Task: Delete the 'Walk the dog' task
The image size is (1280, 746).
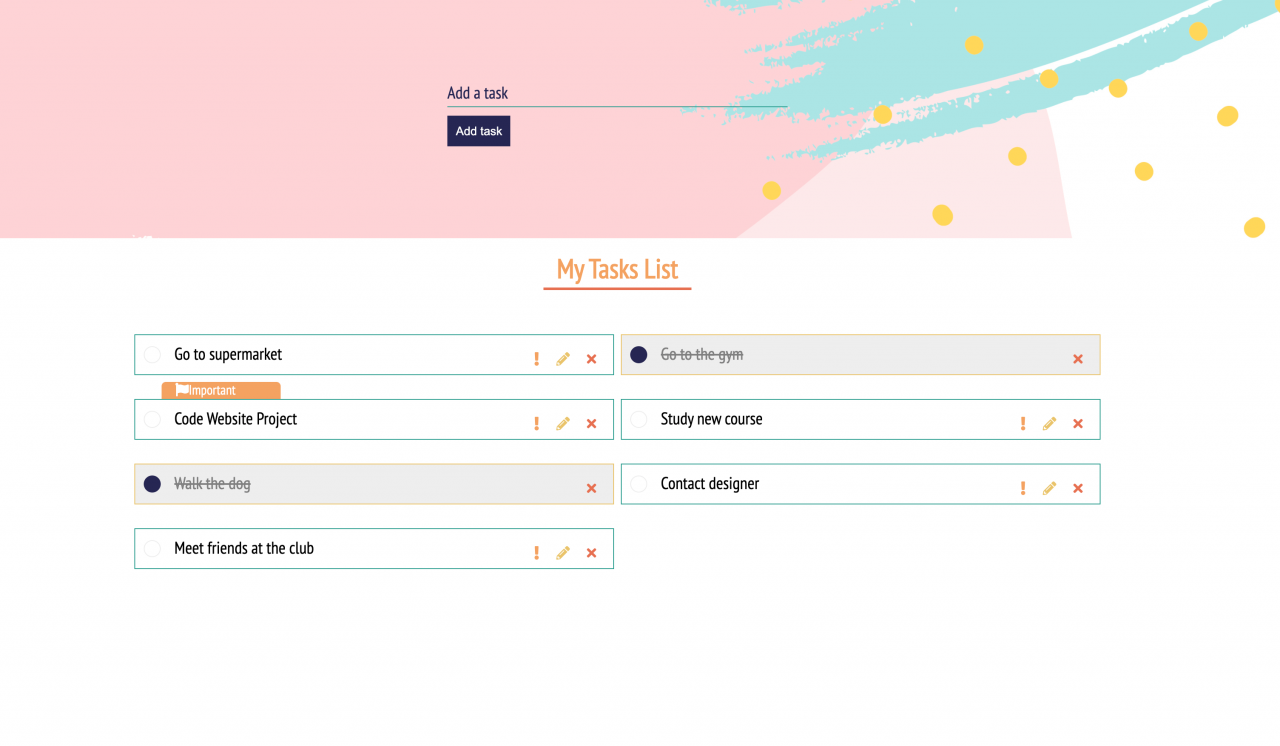Action: point(591,488)
